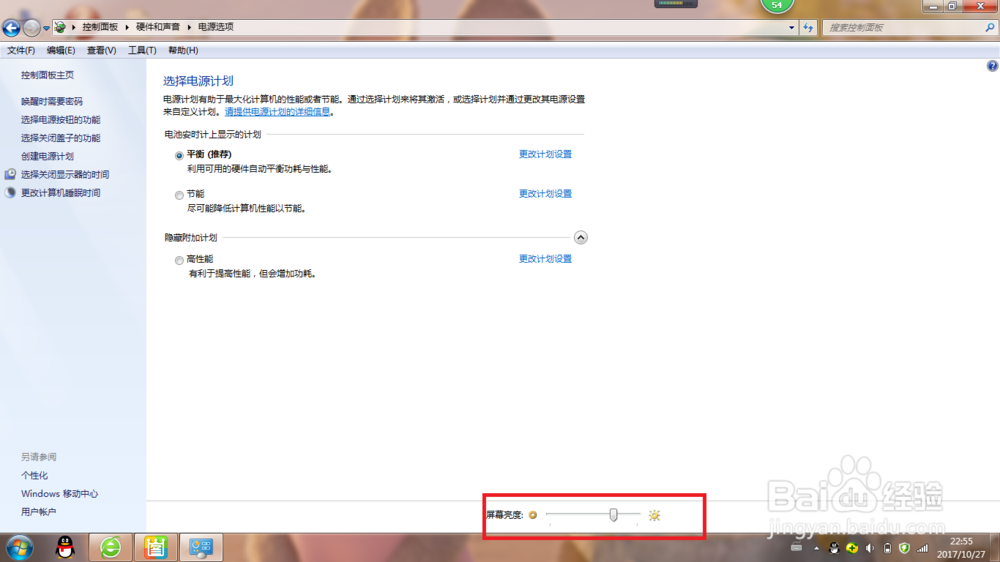Image resolution: width=1000 pixels, height=562 pixels.
Task: Open 选择关闭显示器的时间
Action: pos(65,174)
